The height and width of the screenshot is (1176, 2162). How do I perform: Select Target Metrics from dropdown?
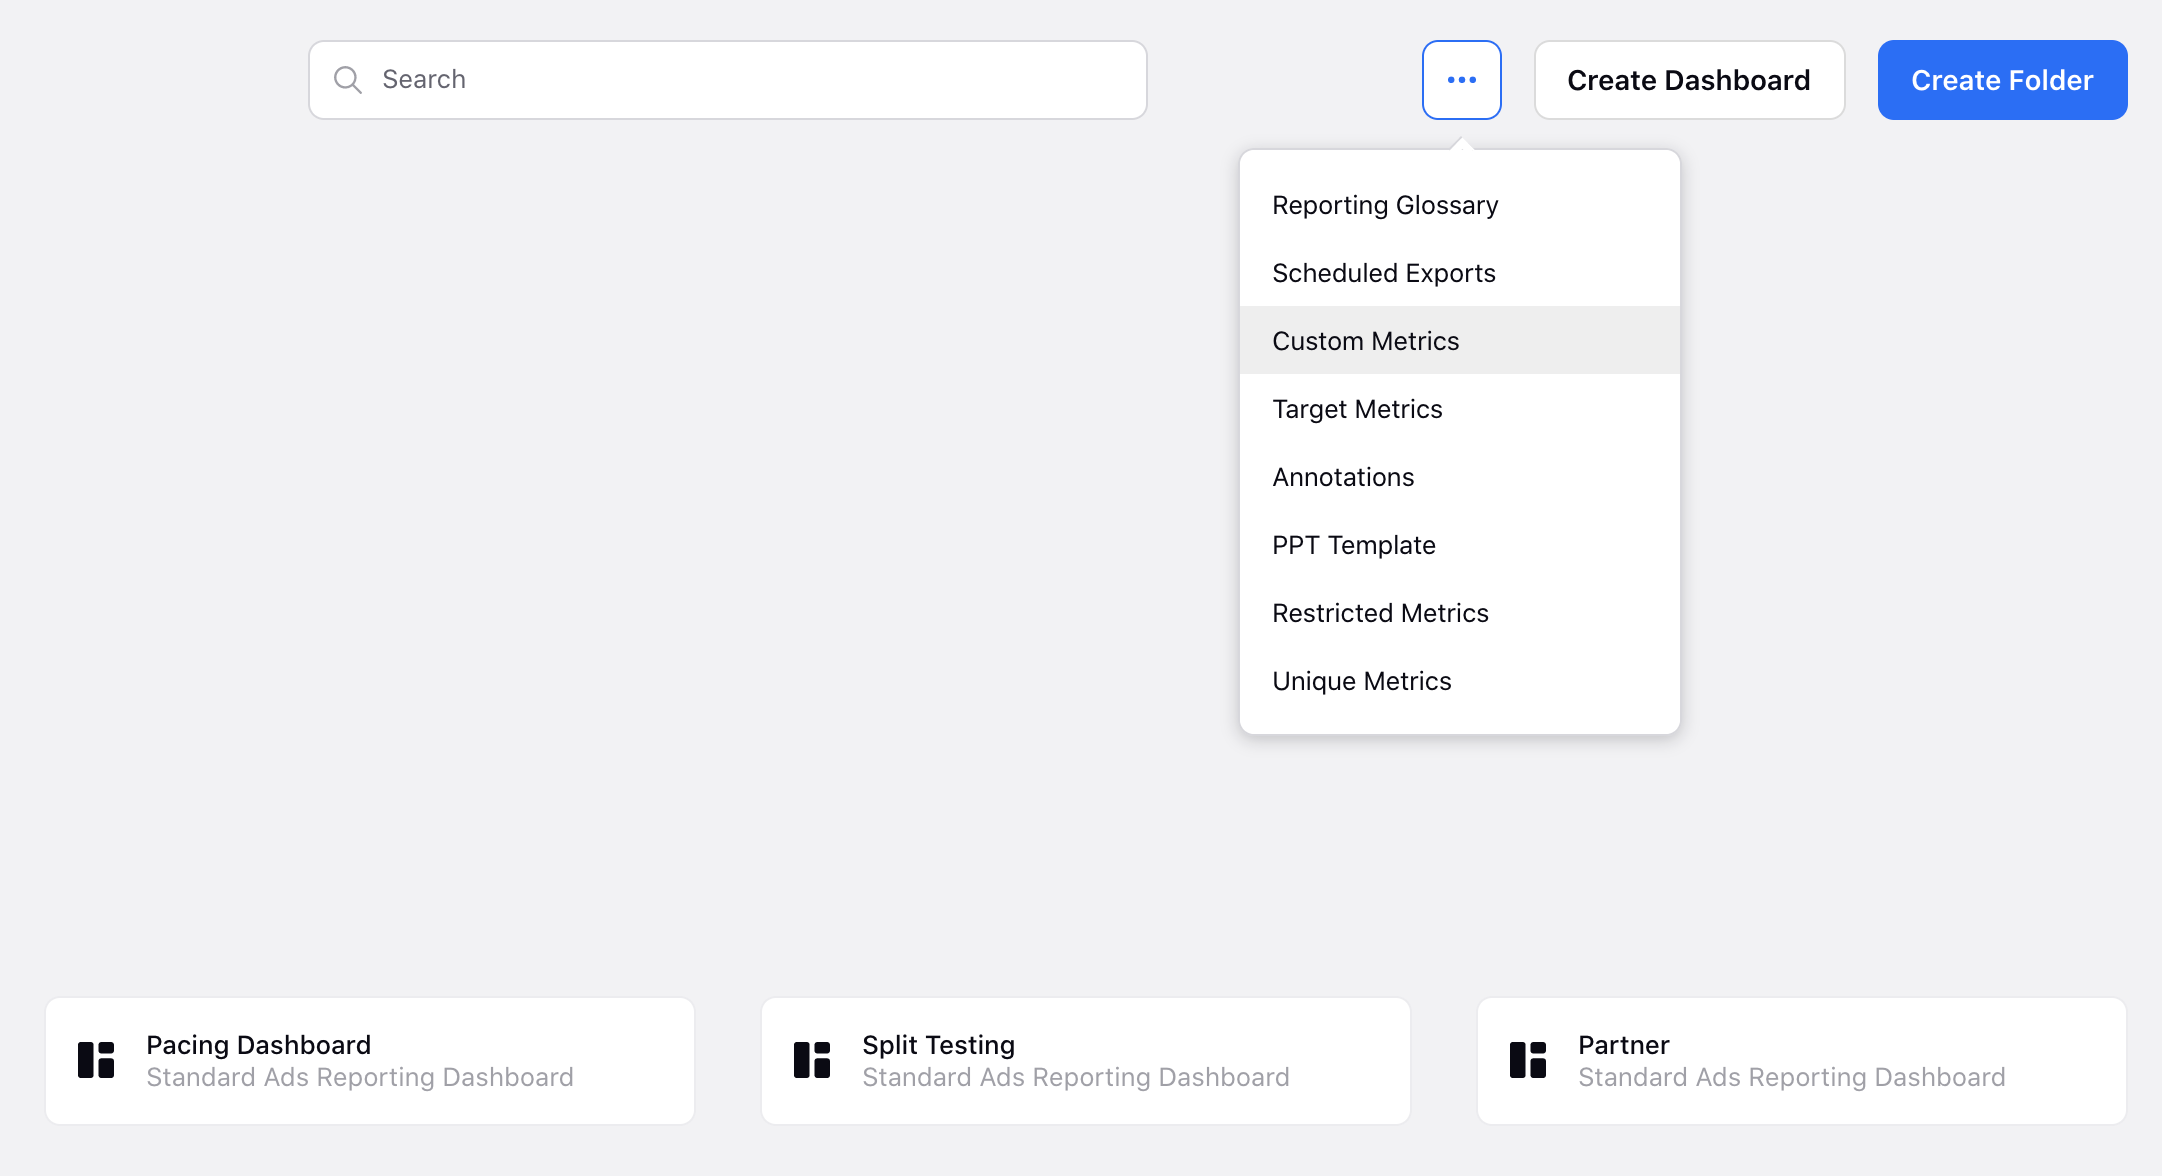1357,408
